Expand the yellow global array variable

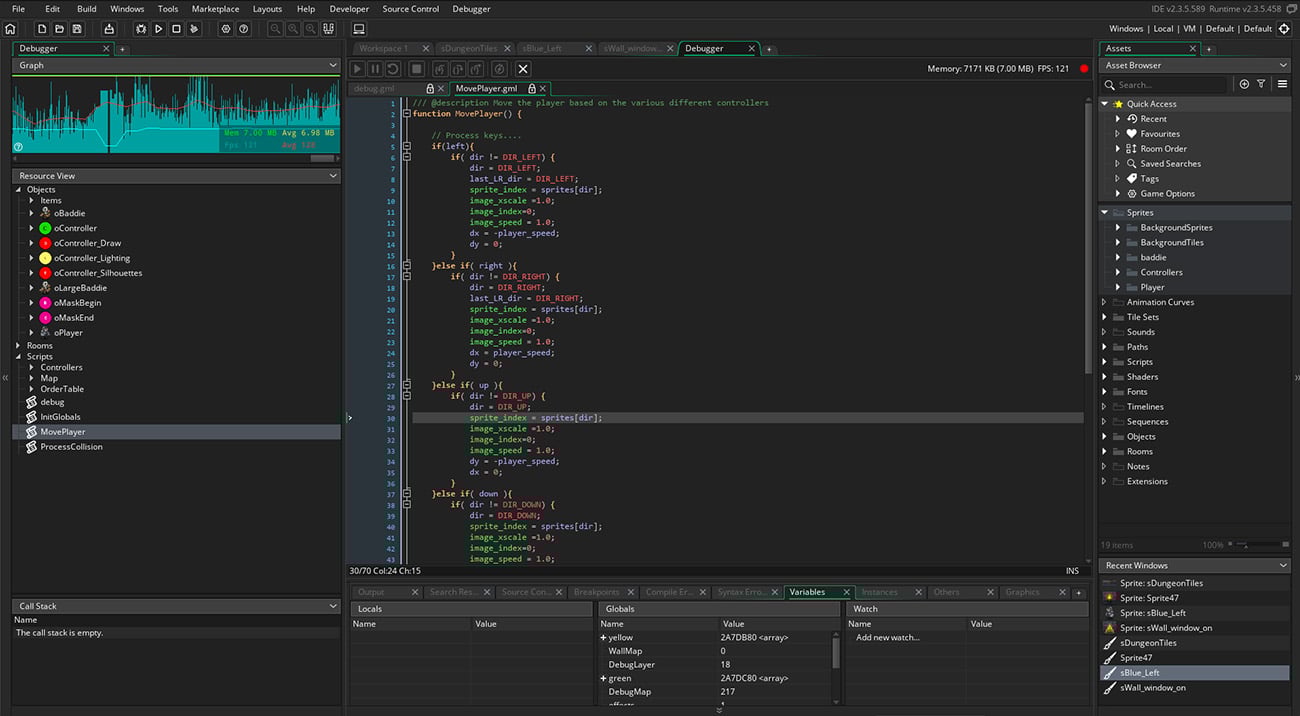point(603,638)
